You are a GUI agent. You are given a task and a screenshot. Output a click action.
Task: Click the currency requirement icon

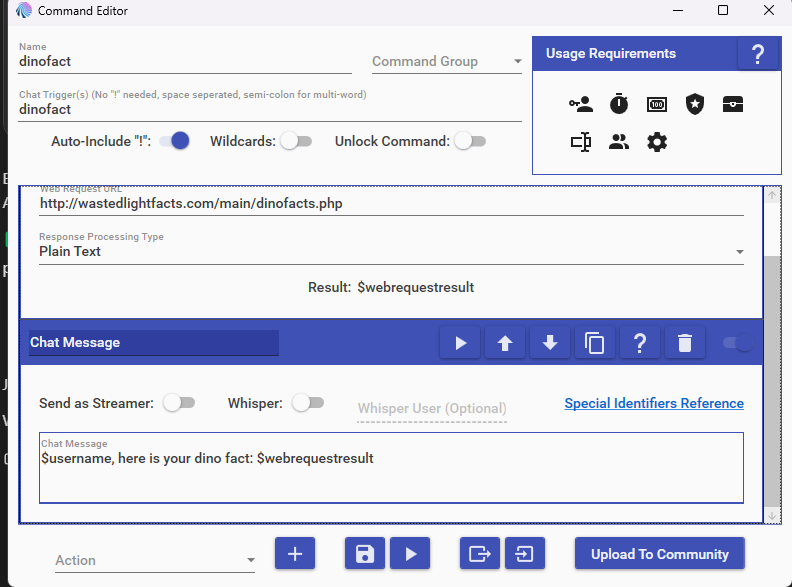tap(657, 104)
